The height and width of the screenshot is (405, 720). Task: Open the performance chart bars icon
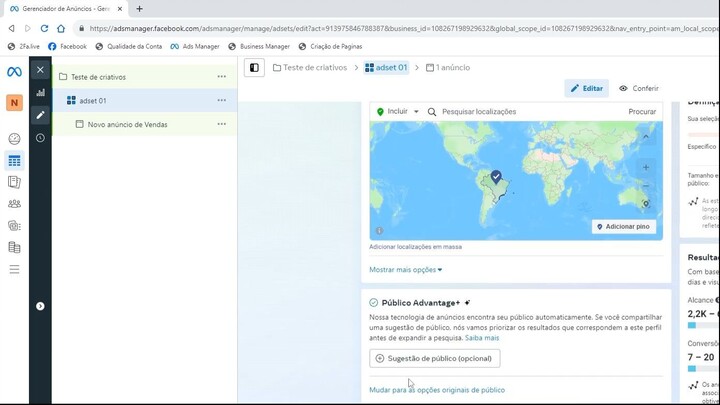tap(40, 92)
